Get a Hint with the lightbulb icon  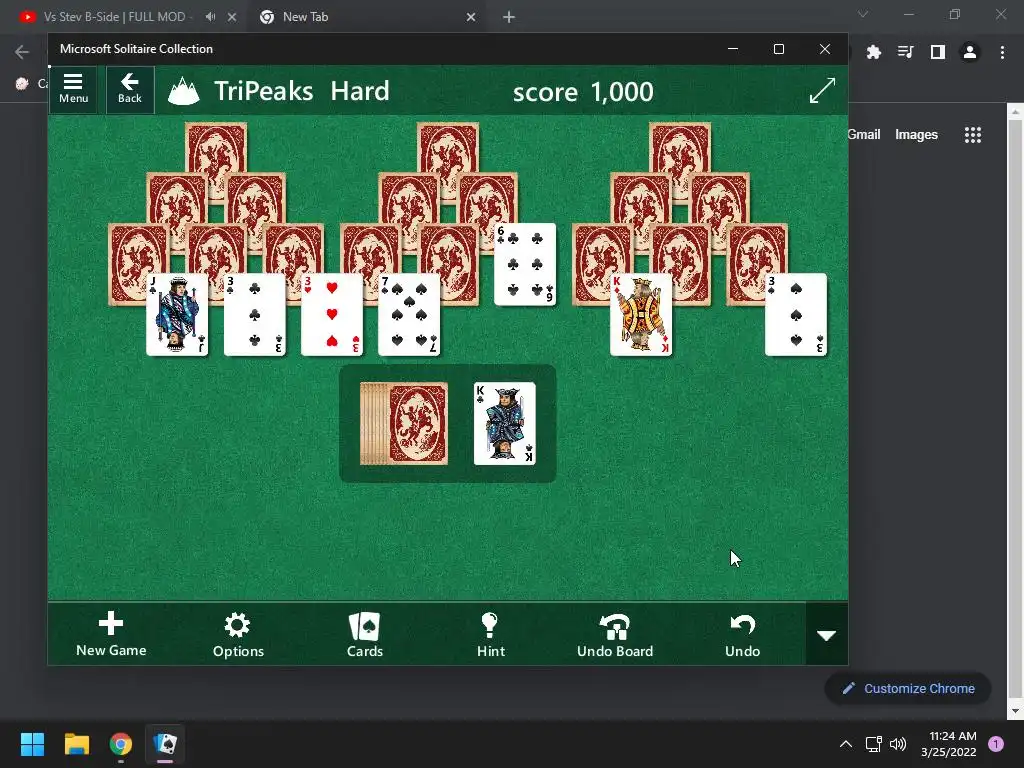tap(490, 634)
